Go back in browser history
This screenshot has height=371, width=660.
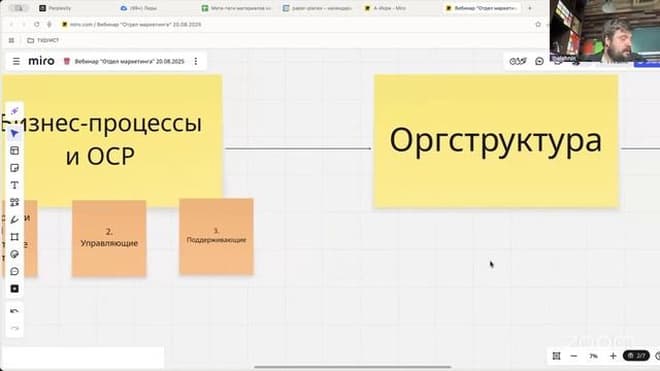(11, 24)
